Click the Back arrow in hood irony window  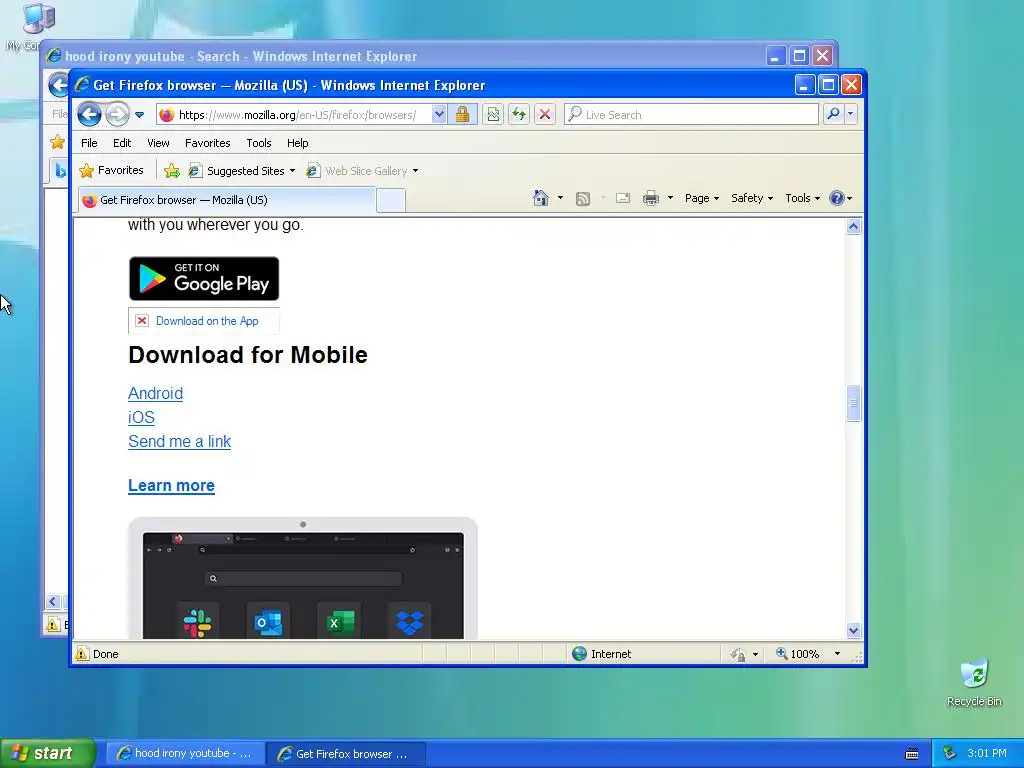(59, 85)
